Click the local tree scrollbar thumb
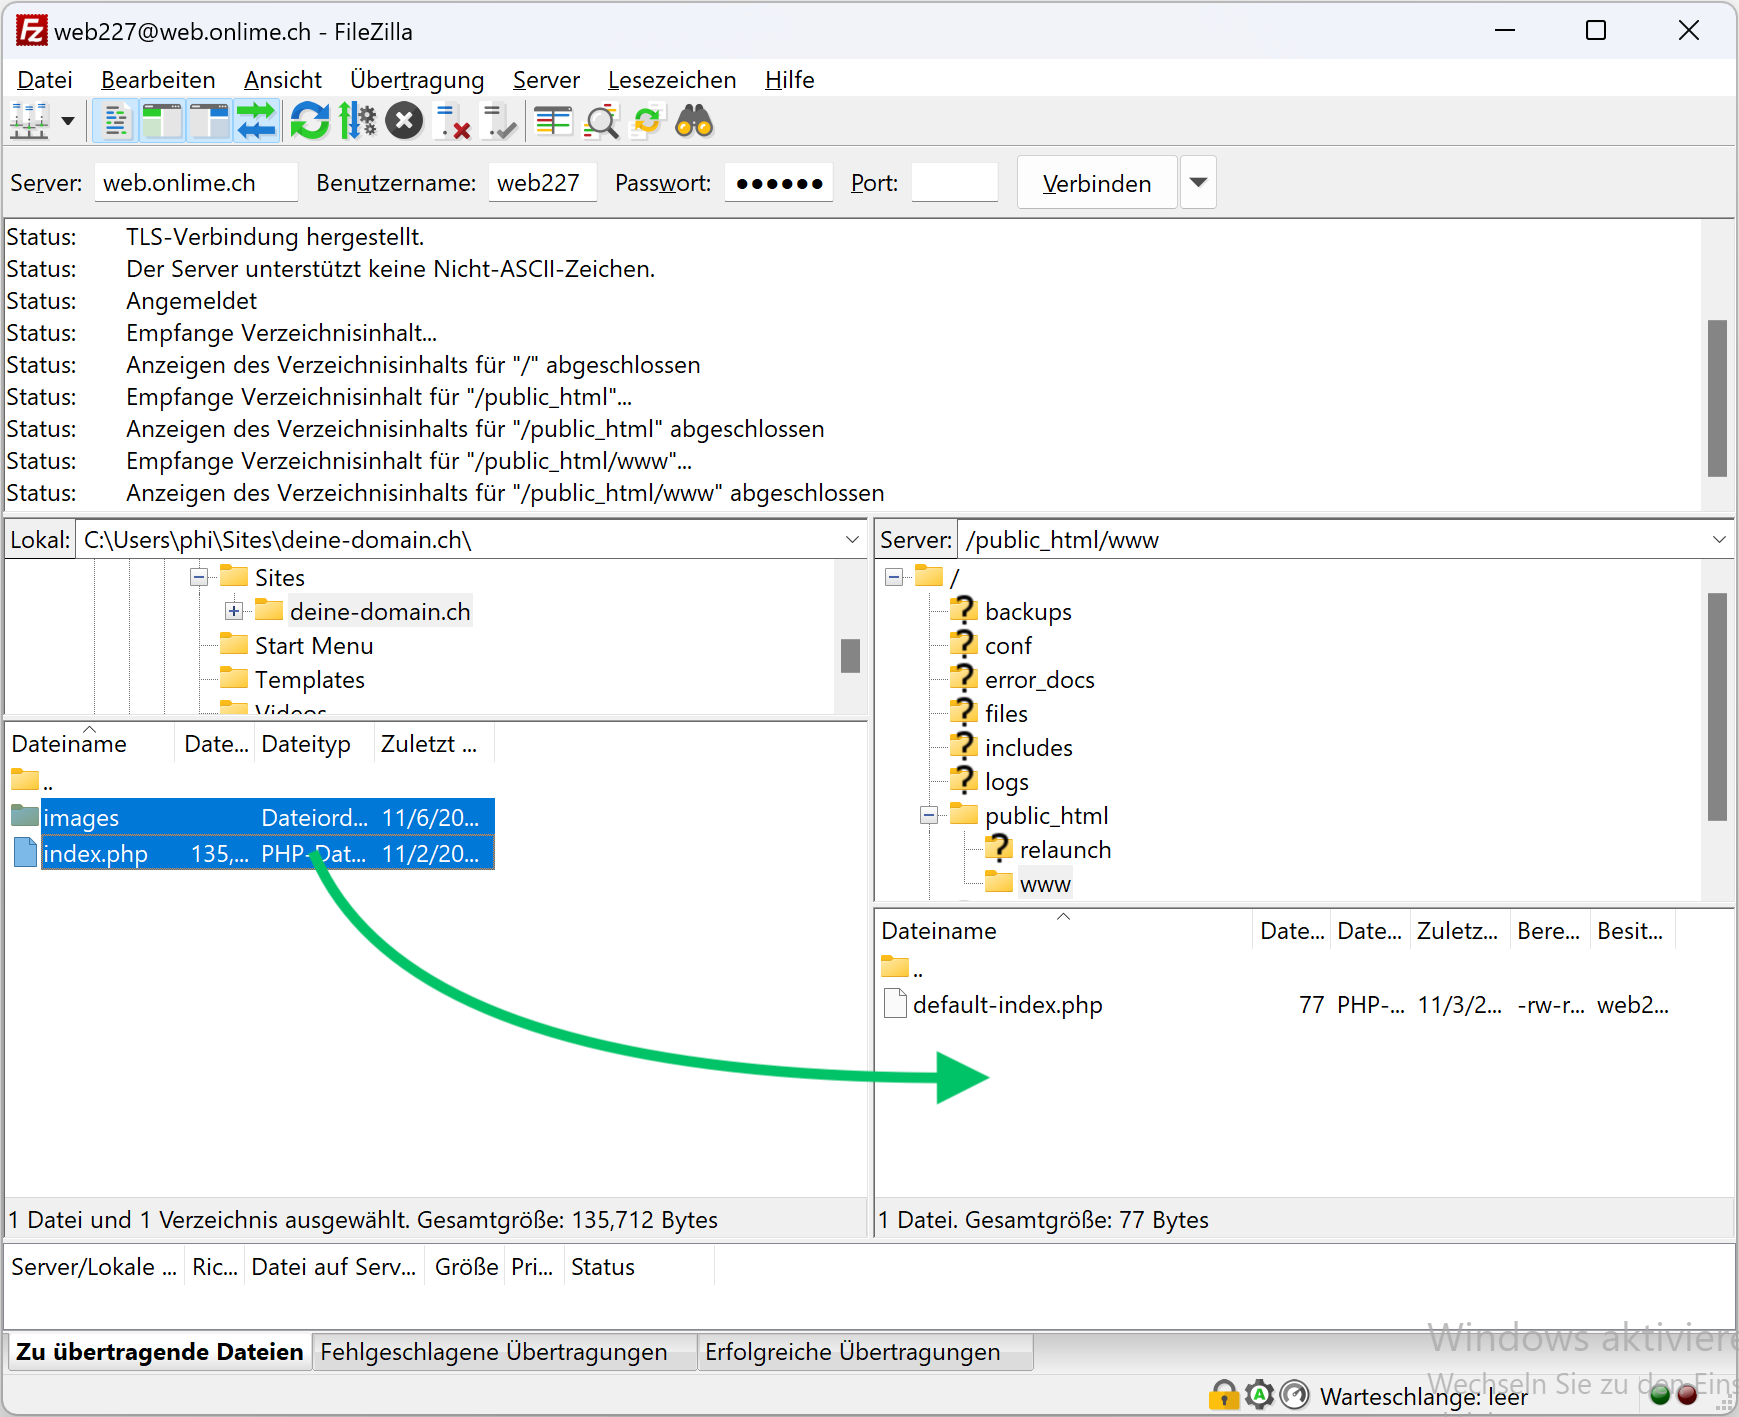The height and width of the screenshot is (1417, 1739). tap(850, 656)
